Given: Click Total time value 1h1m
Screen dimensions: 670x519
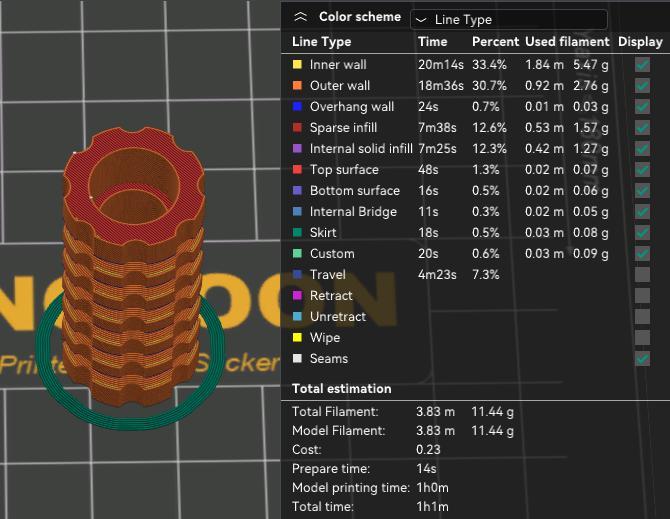Looking at the screenshot, I should [432, 507].
